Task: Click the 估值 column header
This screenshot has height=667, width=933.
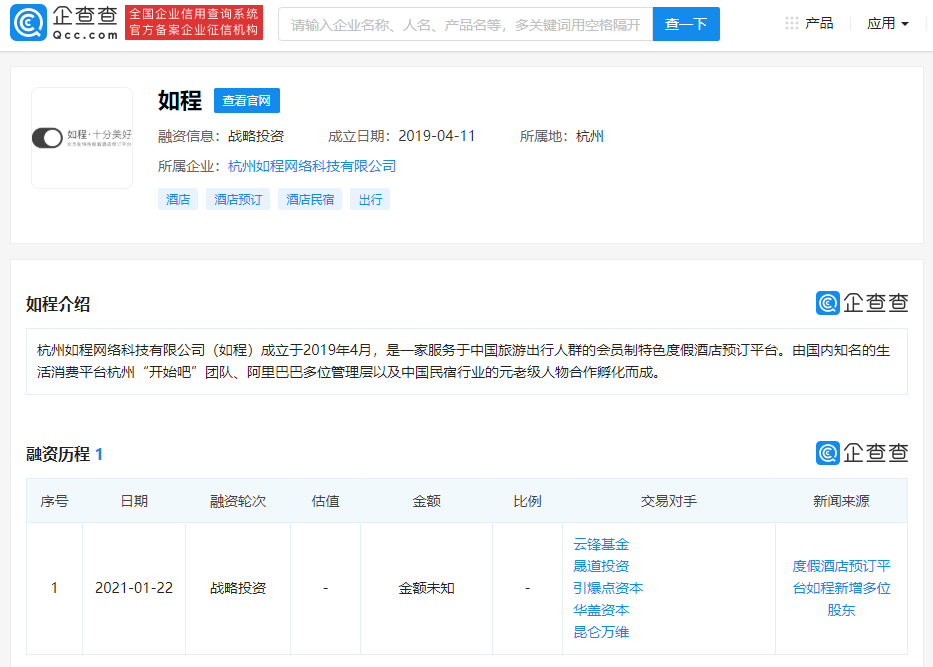Action: tap(325, 501)
